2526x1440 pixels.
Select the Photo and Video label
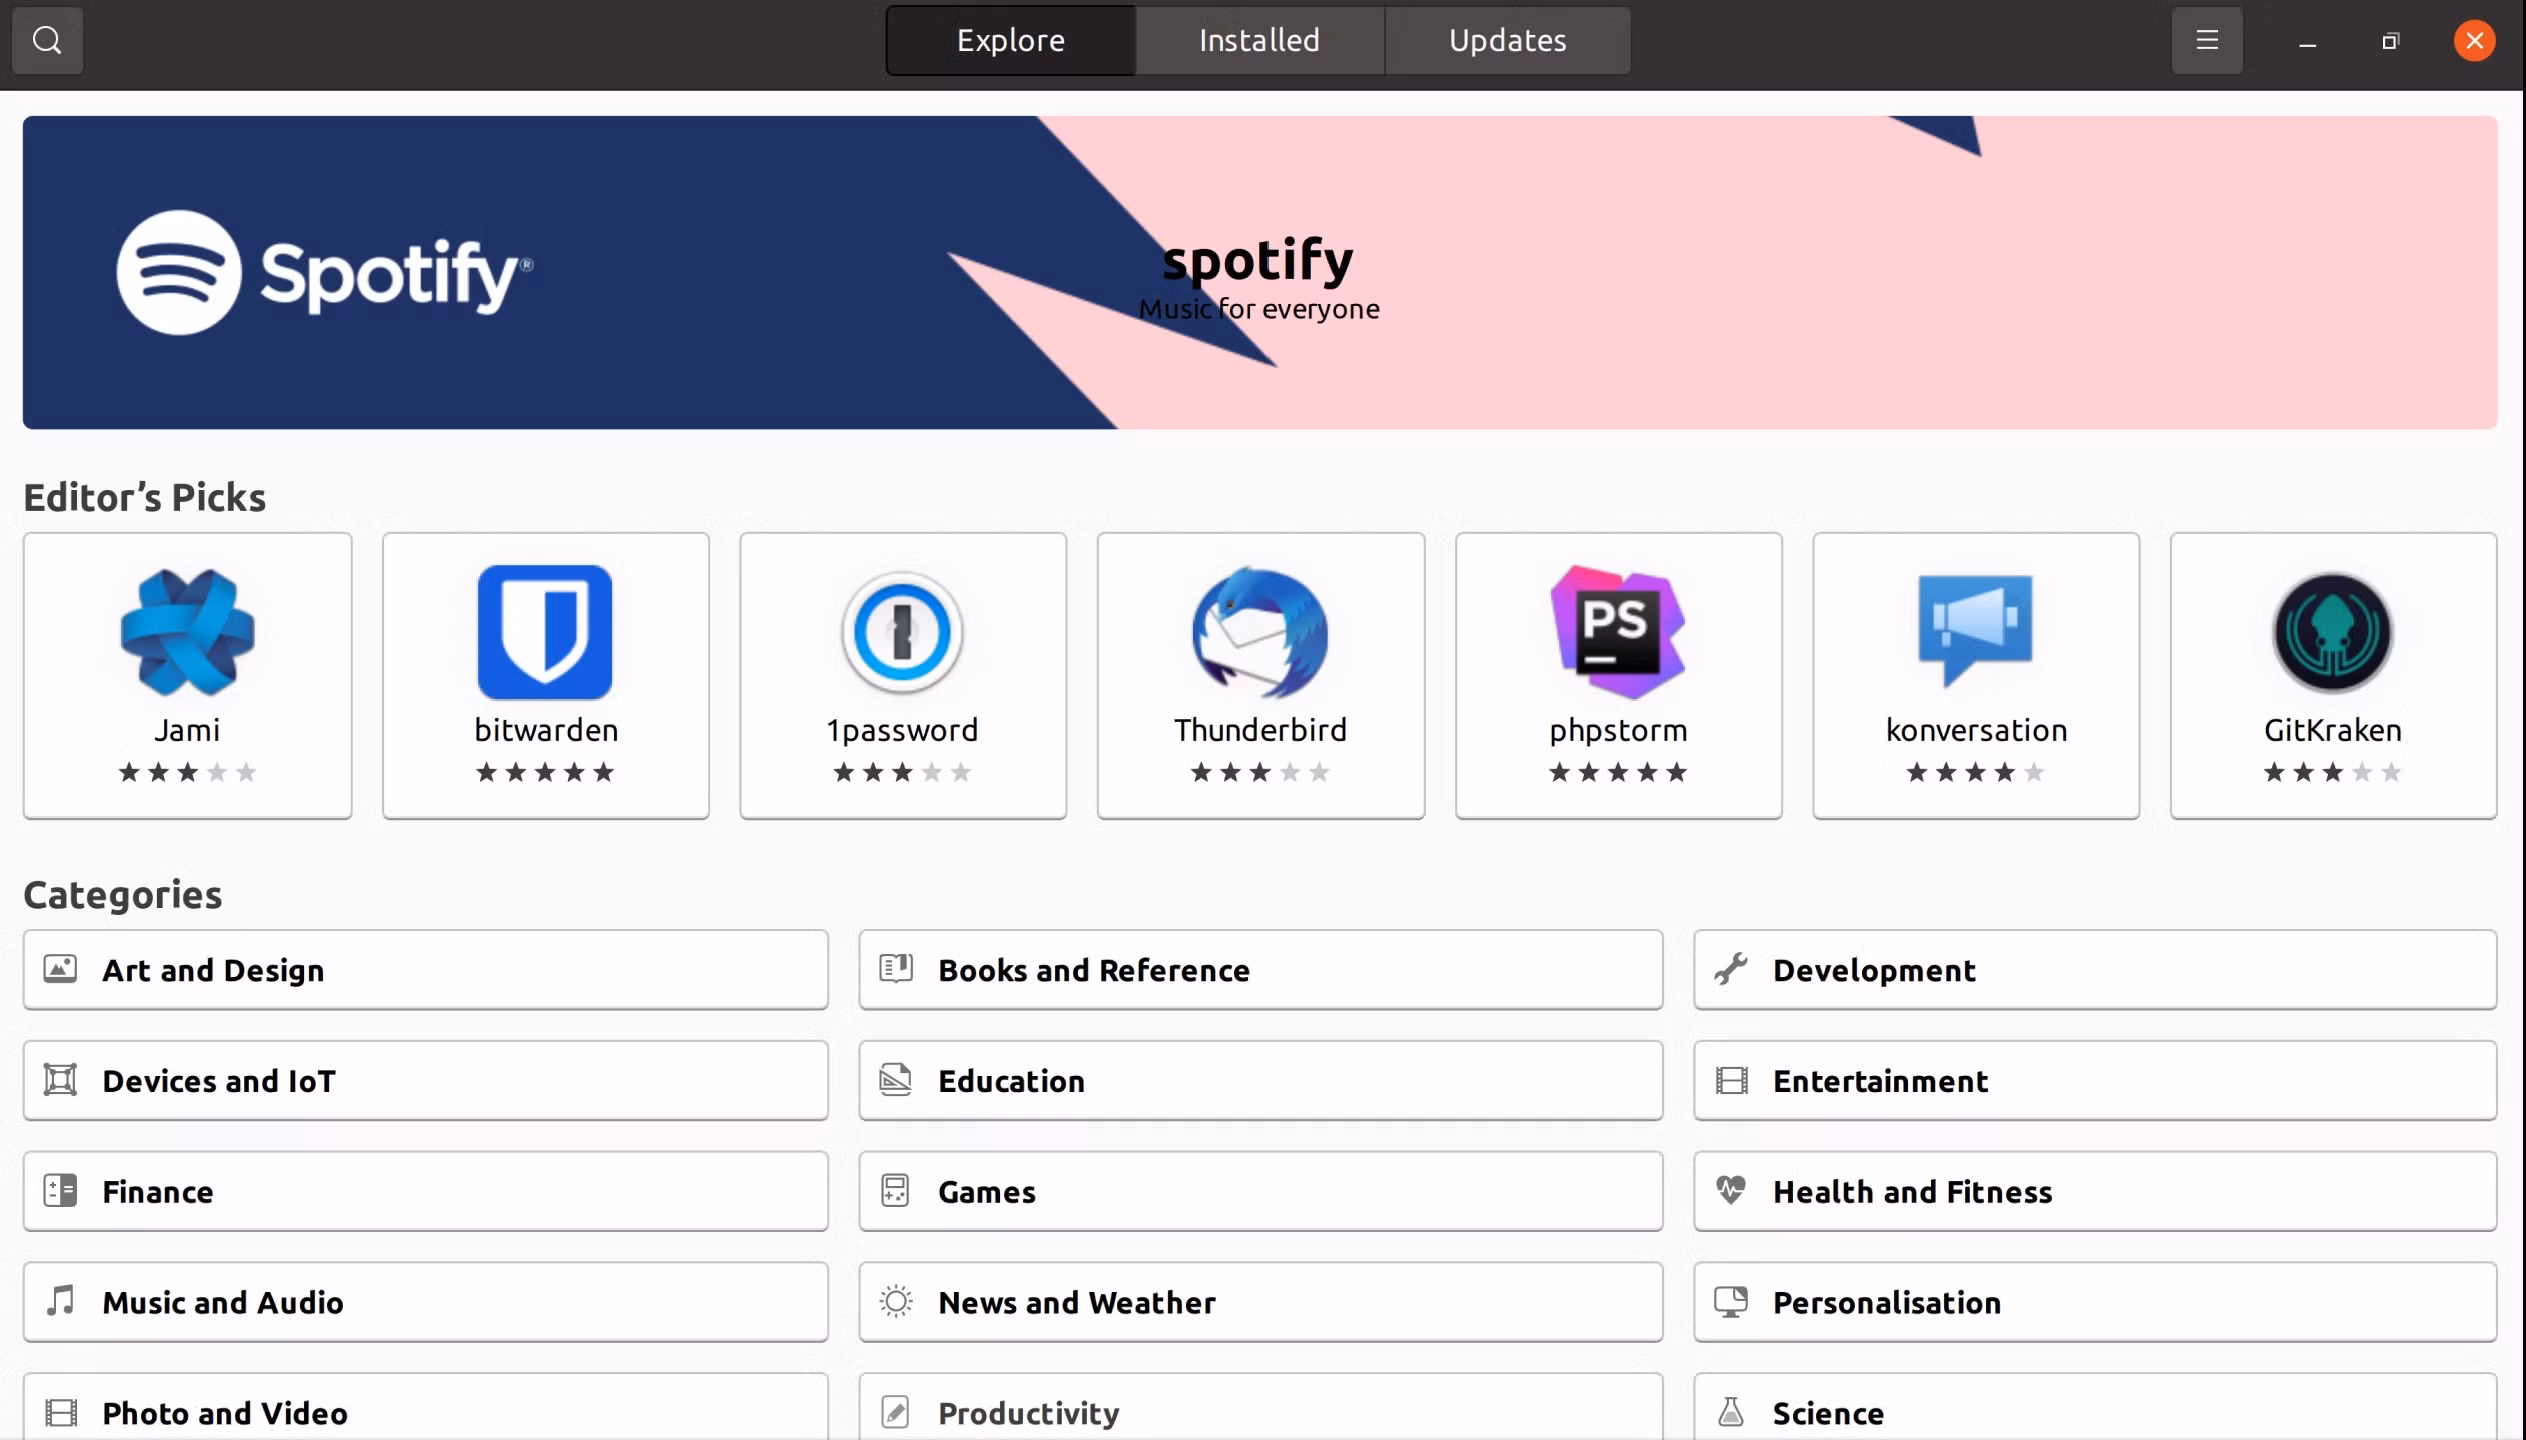(225, 1414)
